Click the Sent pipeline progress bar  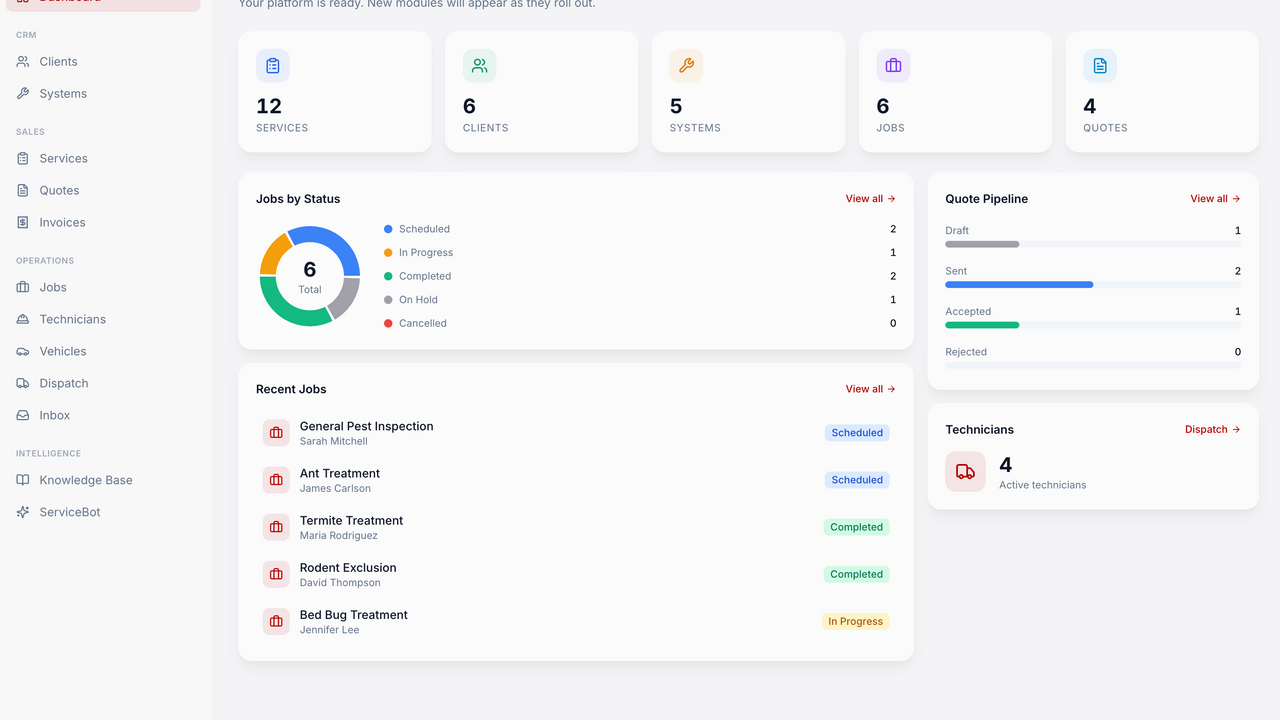click(x=1093, y=285)
